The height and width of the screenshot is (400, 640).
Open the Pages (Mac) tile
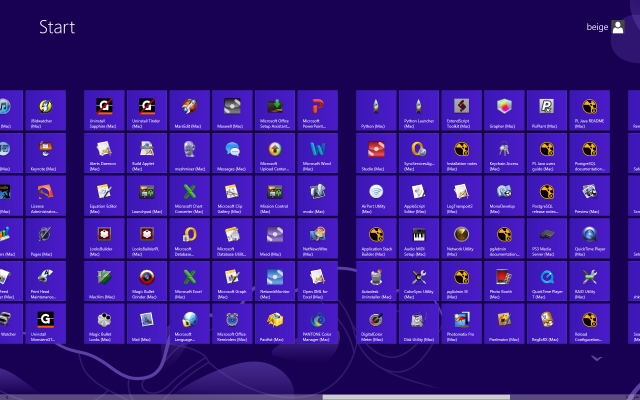pos(45,238)
